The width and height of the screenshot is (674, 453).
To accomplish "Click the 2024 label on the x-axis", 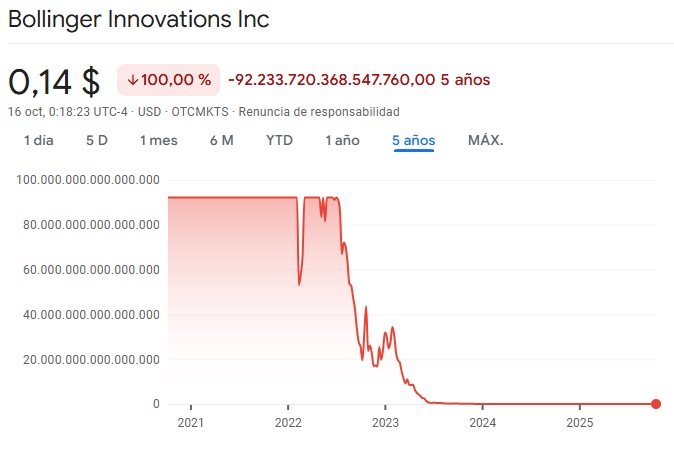I will tap(482, 423).
